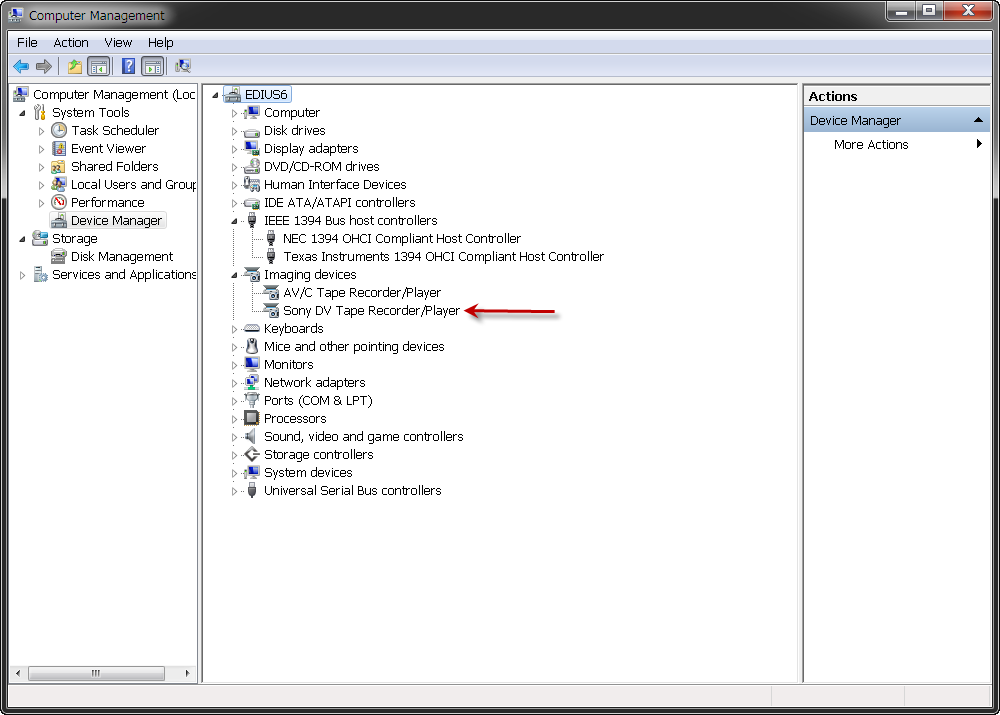
Task: Click the left pane scroll left arrow
Action: point(18,674)
